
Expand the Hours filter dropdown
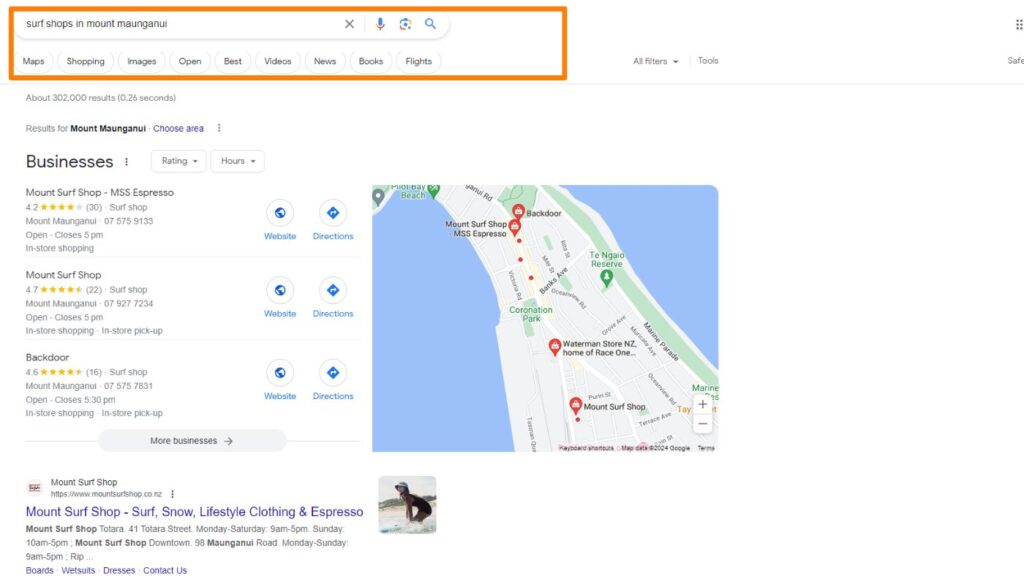coord(238,161)
